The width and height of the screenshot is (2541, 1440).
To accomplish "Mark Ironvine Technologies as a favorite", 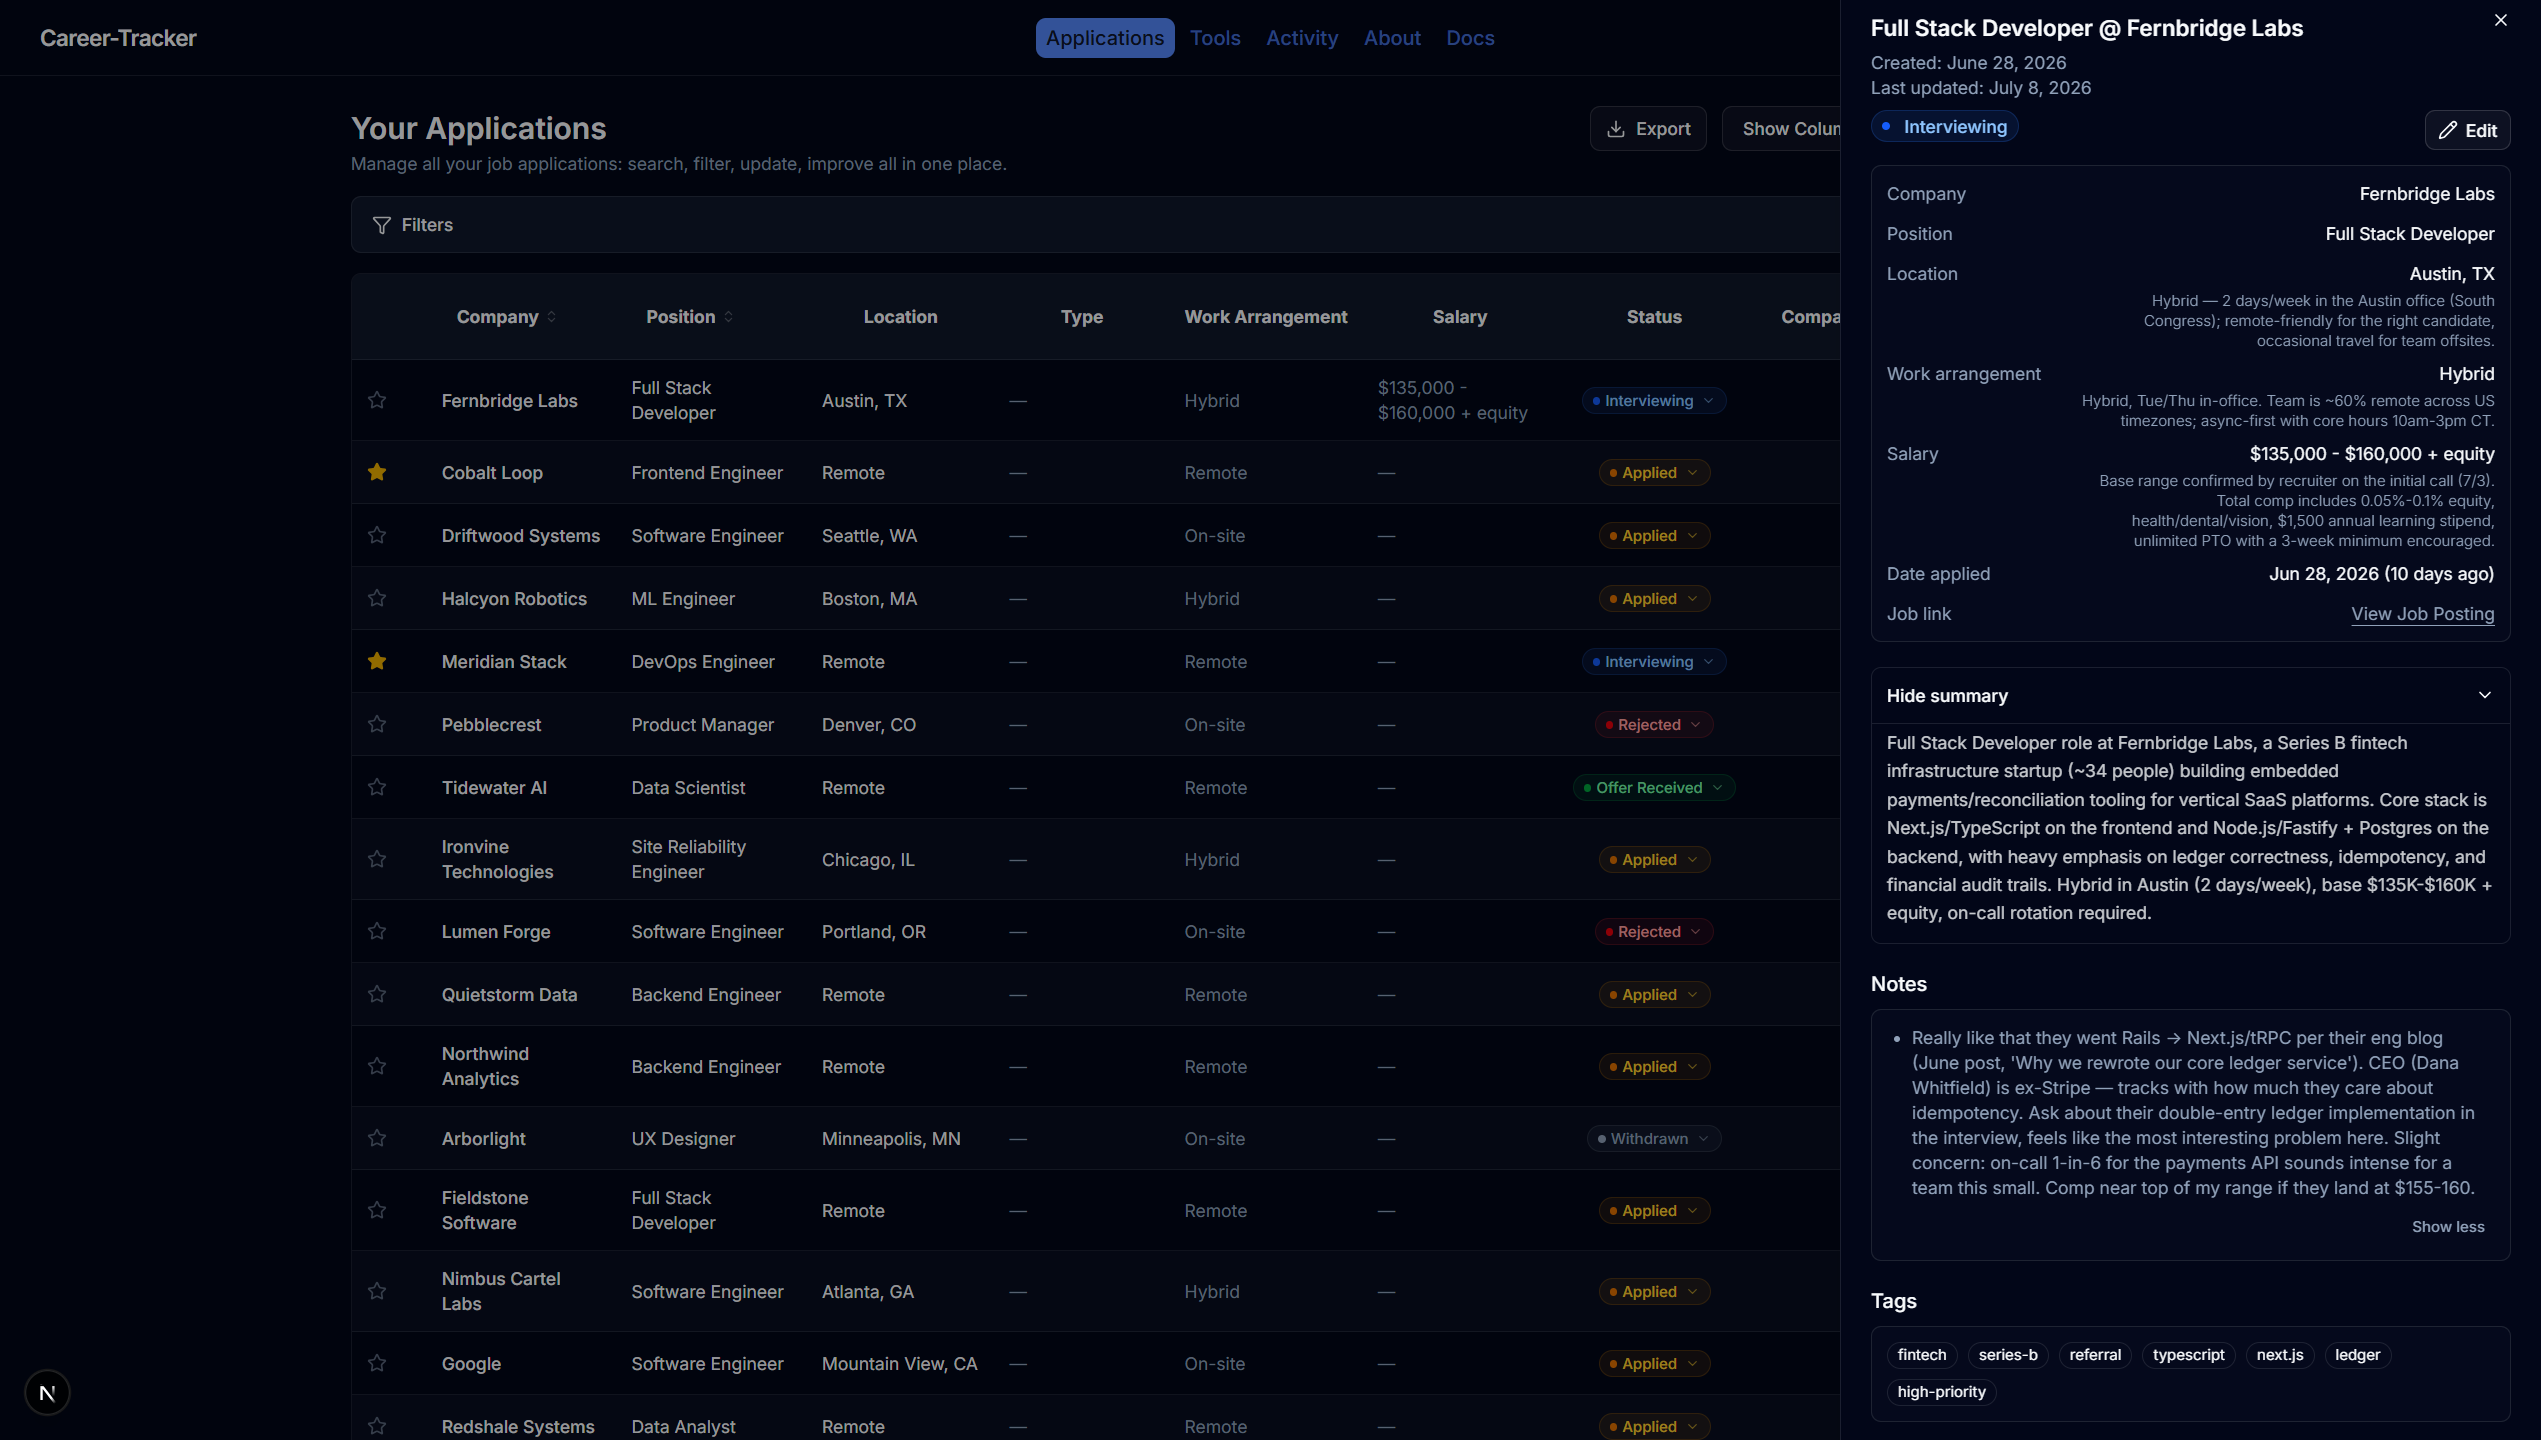I will 377,859.
